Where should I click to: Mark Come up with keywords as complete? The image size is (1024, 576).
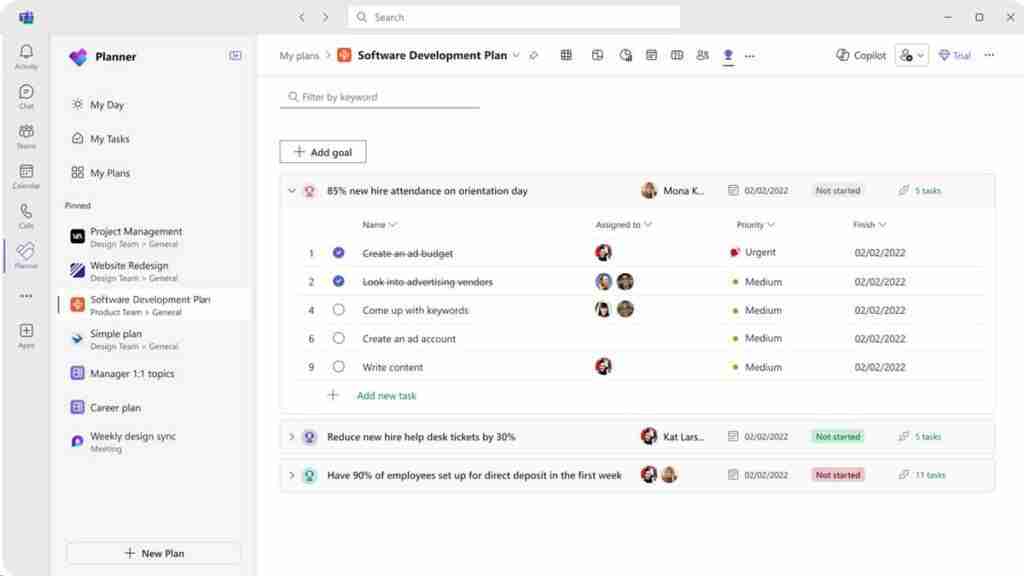coord(338,310)
